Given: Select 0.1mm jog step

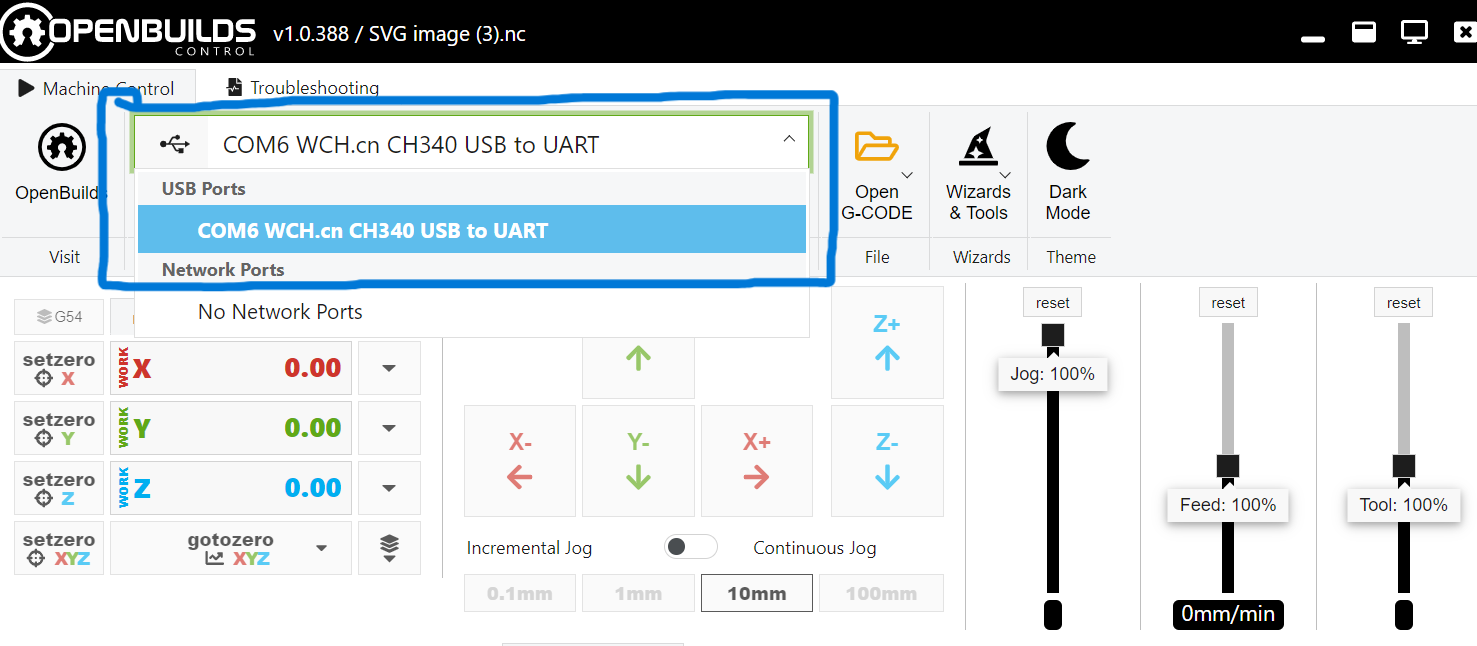Looking at the screenshot, I should (x=520, y=593).
